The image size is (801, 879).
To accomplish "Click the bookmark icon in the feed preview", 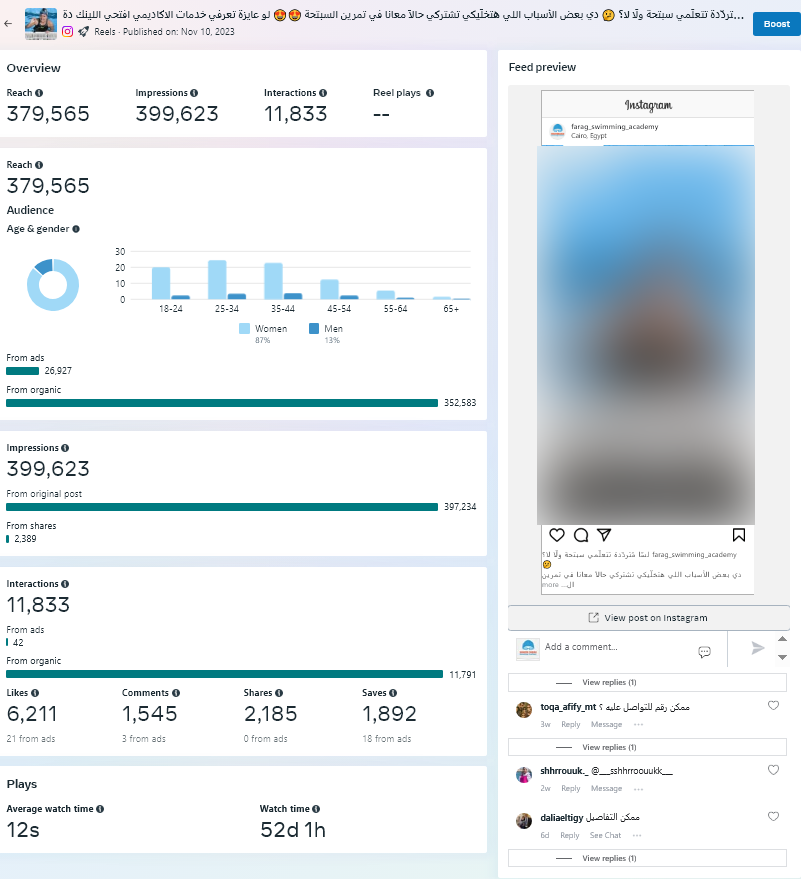I will pyautogui.click(x=738, y=535).
